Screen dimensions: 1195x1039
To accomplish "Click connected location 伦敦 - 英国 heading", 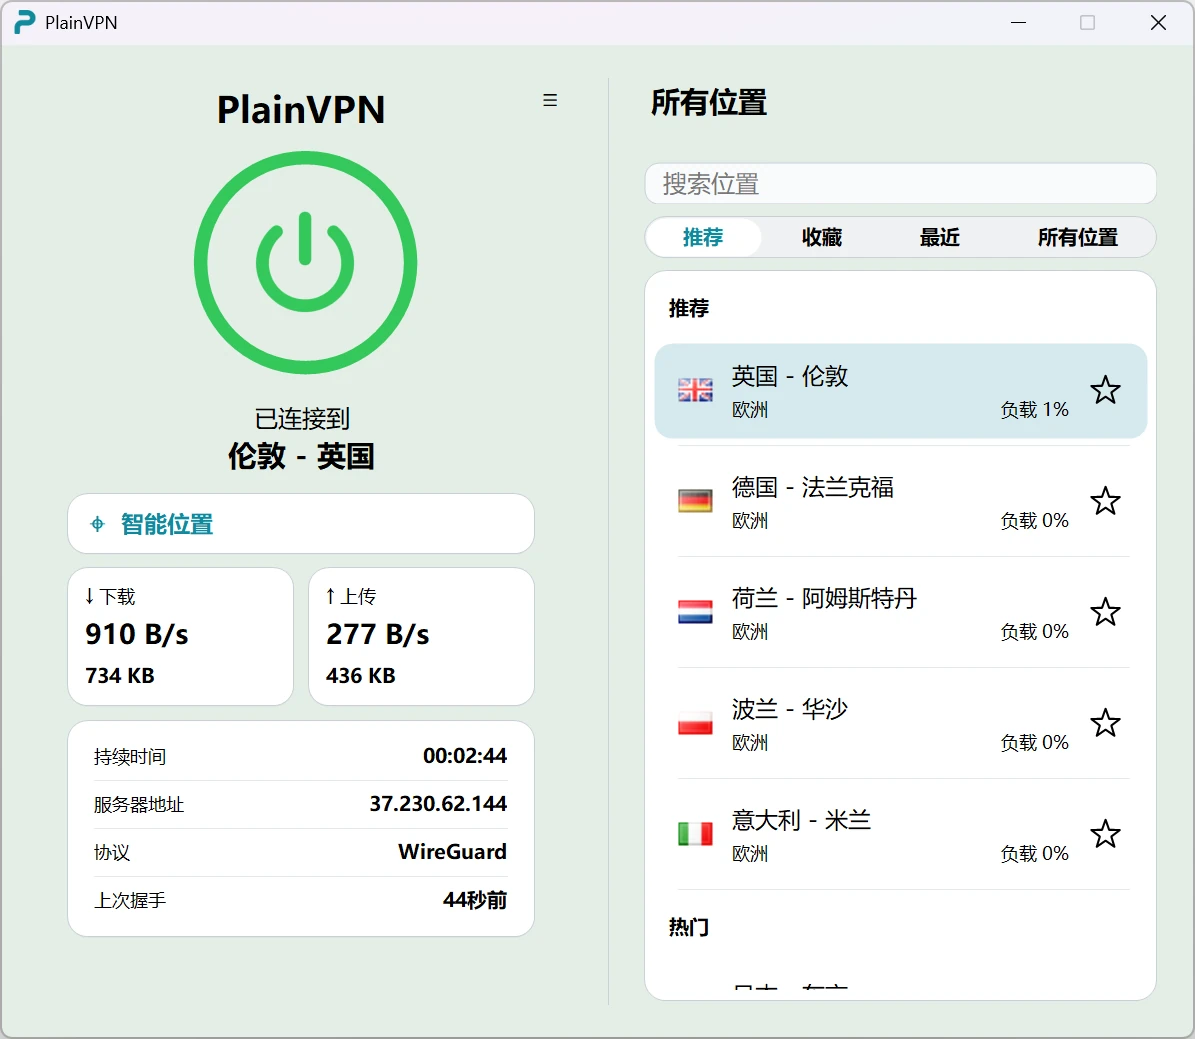I will pos(301,456).
